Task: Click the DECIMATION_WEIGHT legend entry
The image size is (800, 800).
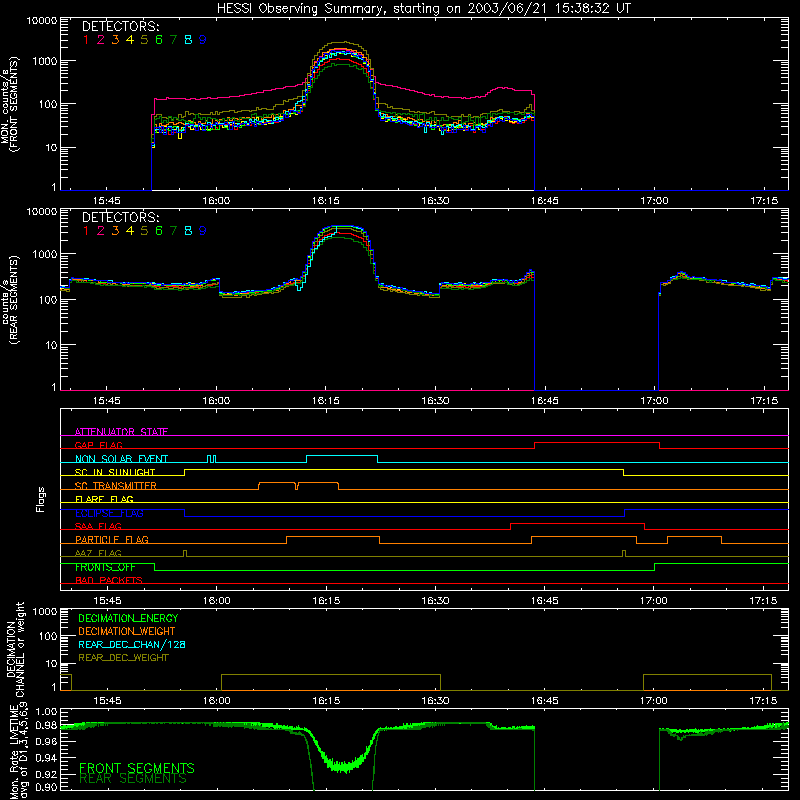Action: tap(127, 632)
